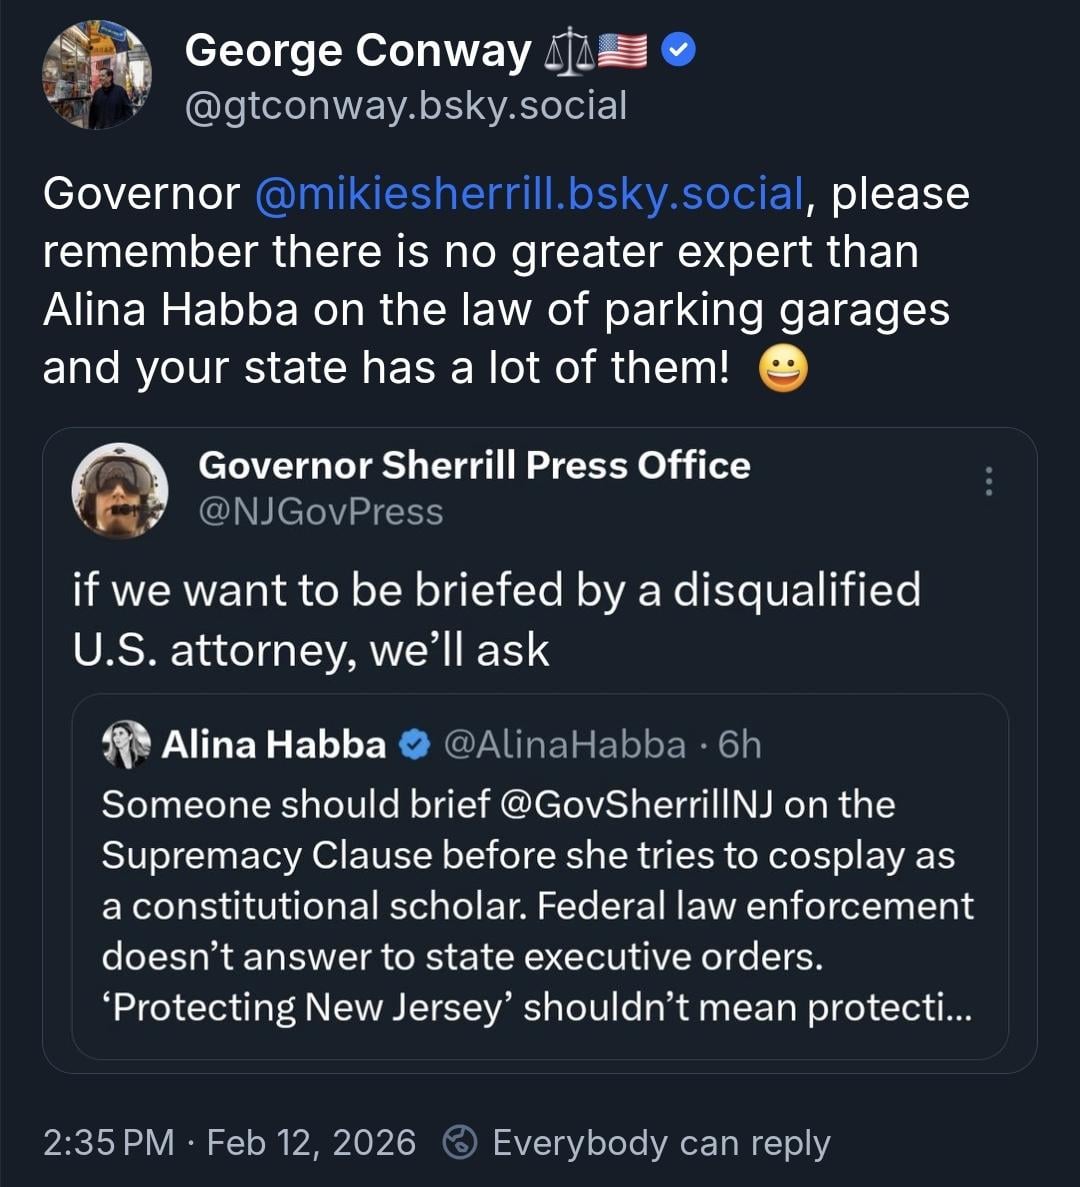
Task: Click verified badge next to Alina Habba
Action: click(414, 745)
